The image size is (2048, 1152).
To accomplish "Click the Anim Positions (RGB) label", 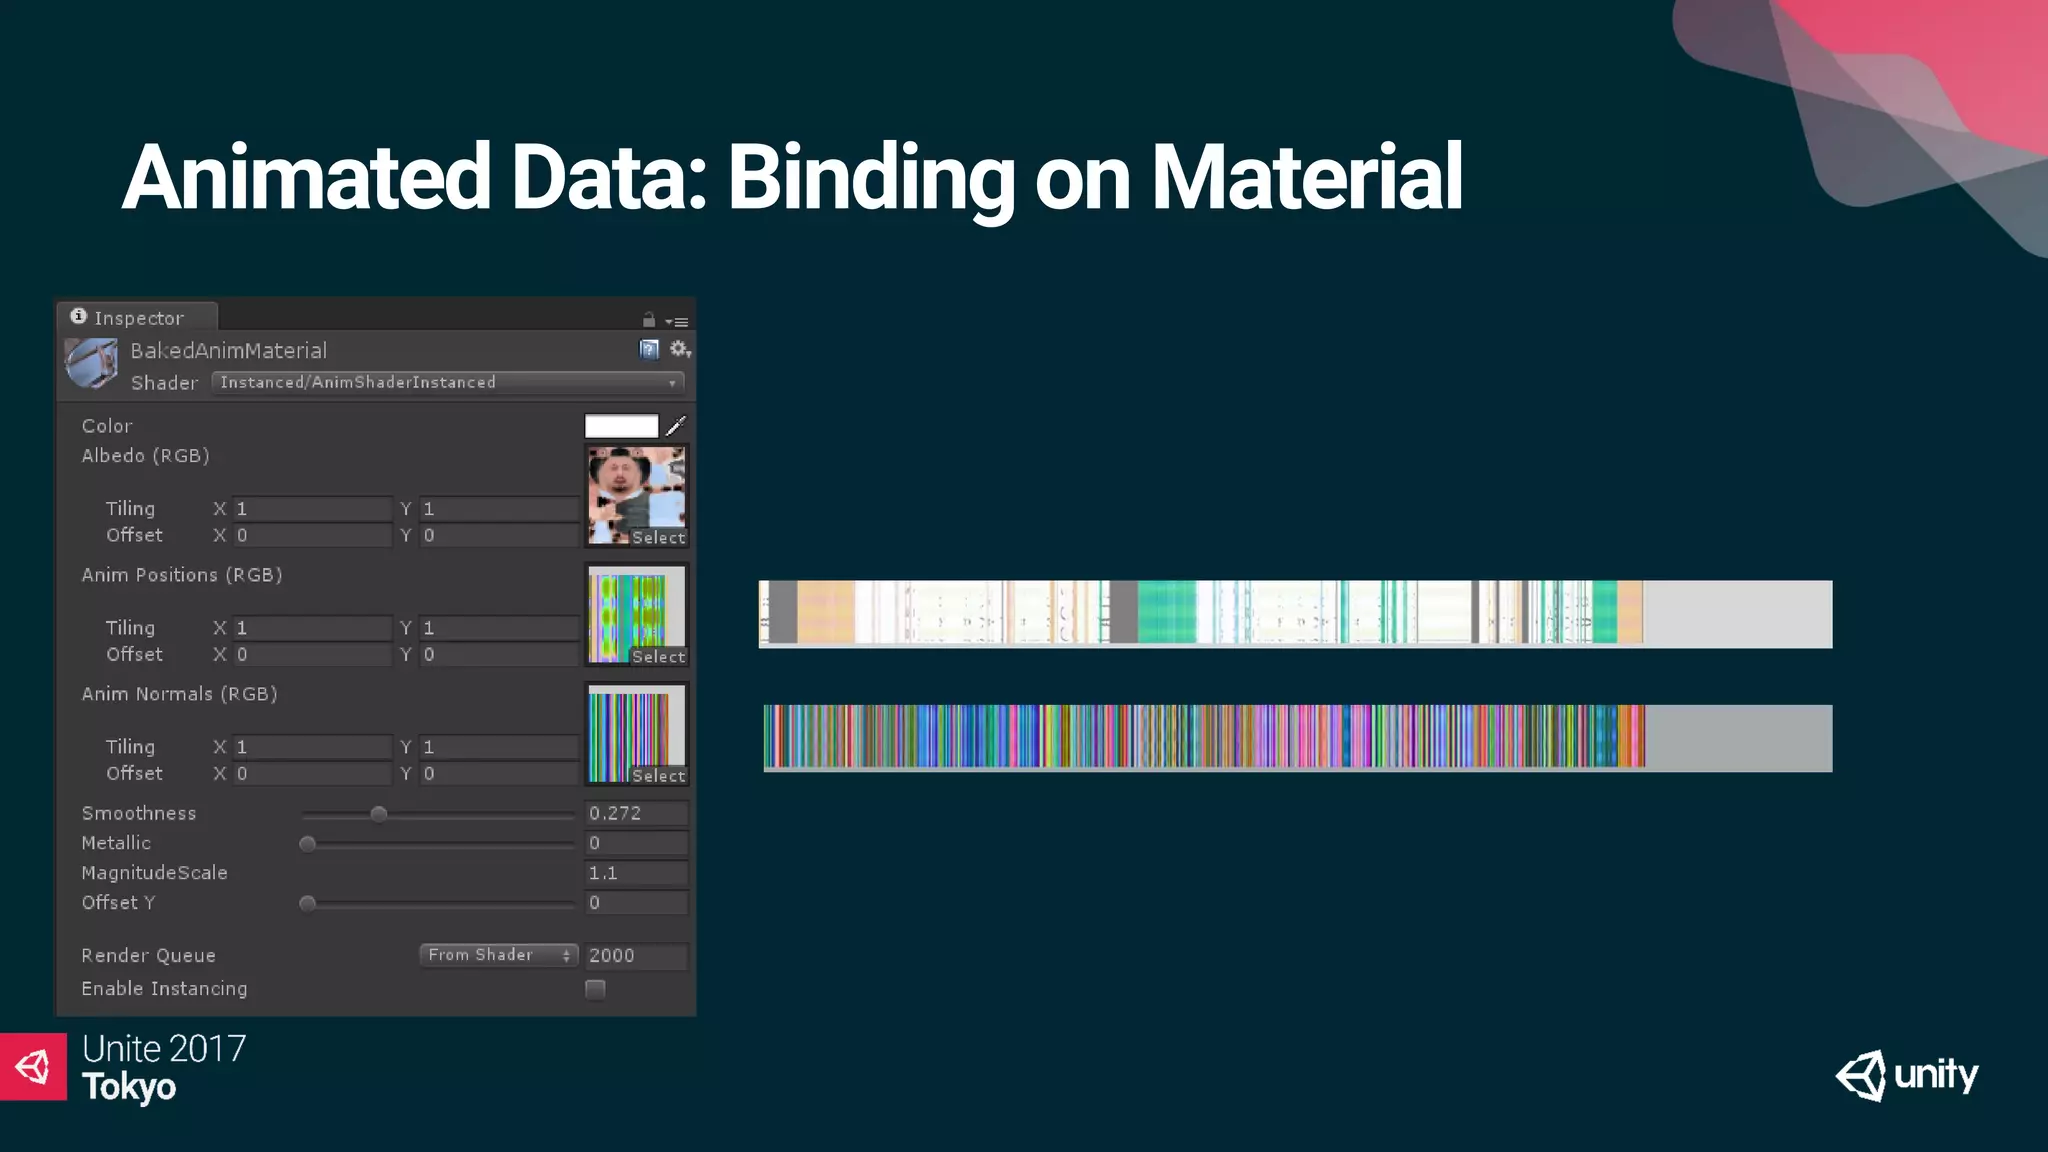I will click(x=182, y=575).
